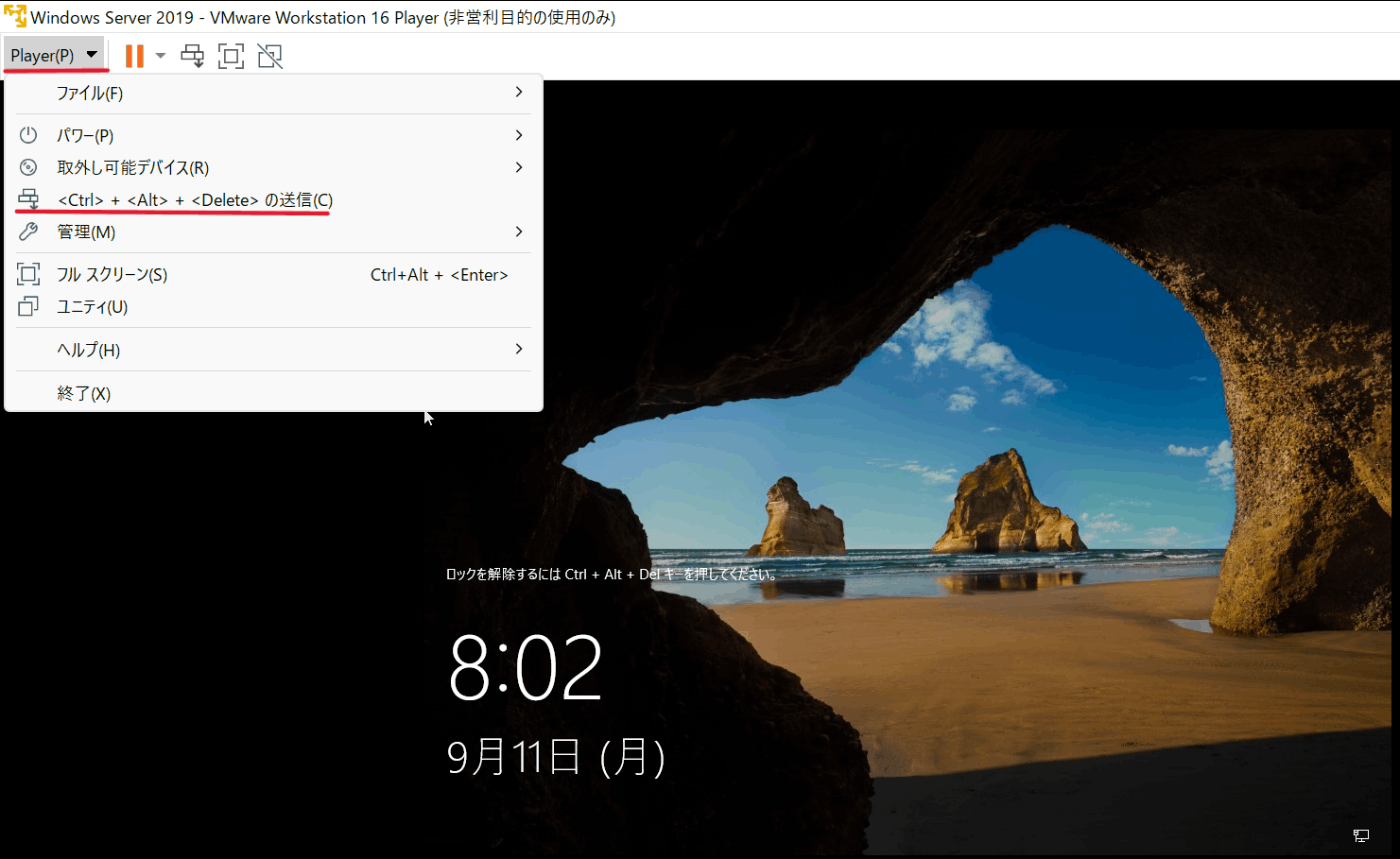The height and width of the screenshot is (859, 1400).
Task: Open the ヘルプ(H) submenu
Action: [x=274, y=350]
